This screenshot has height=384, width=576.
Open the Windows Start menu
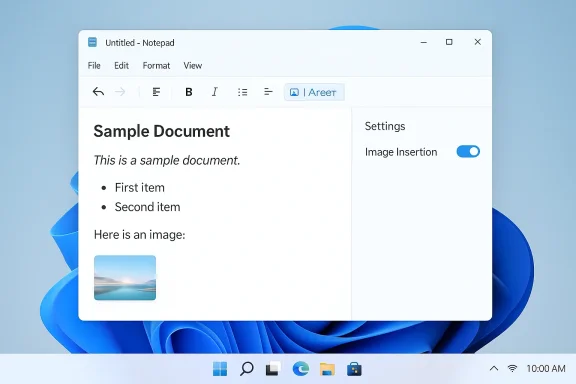220,369
